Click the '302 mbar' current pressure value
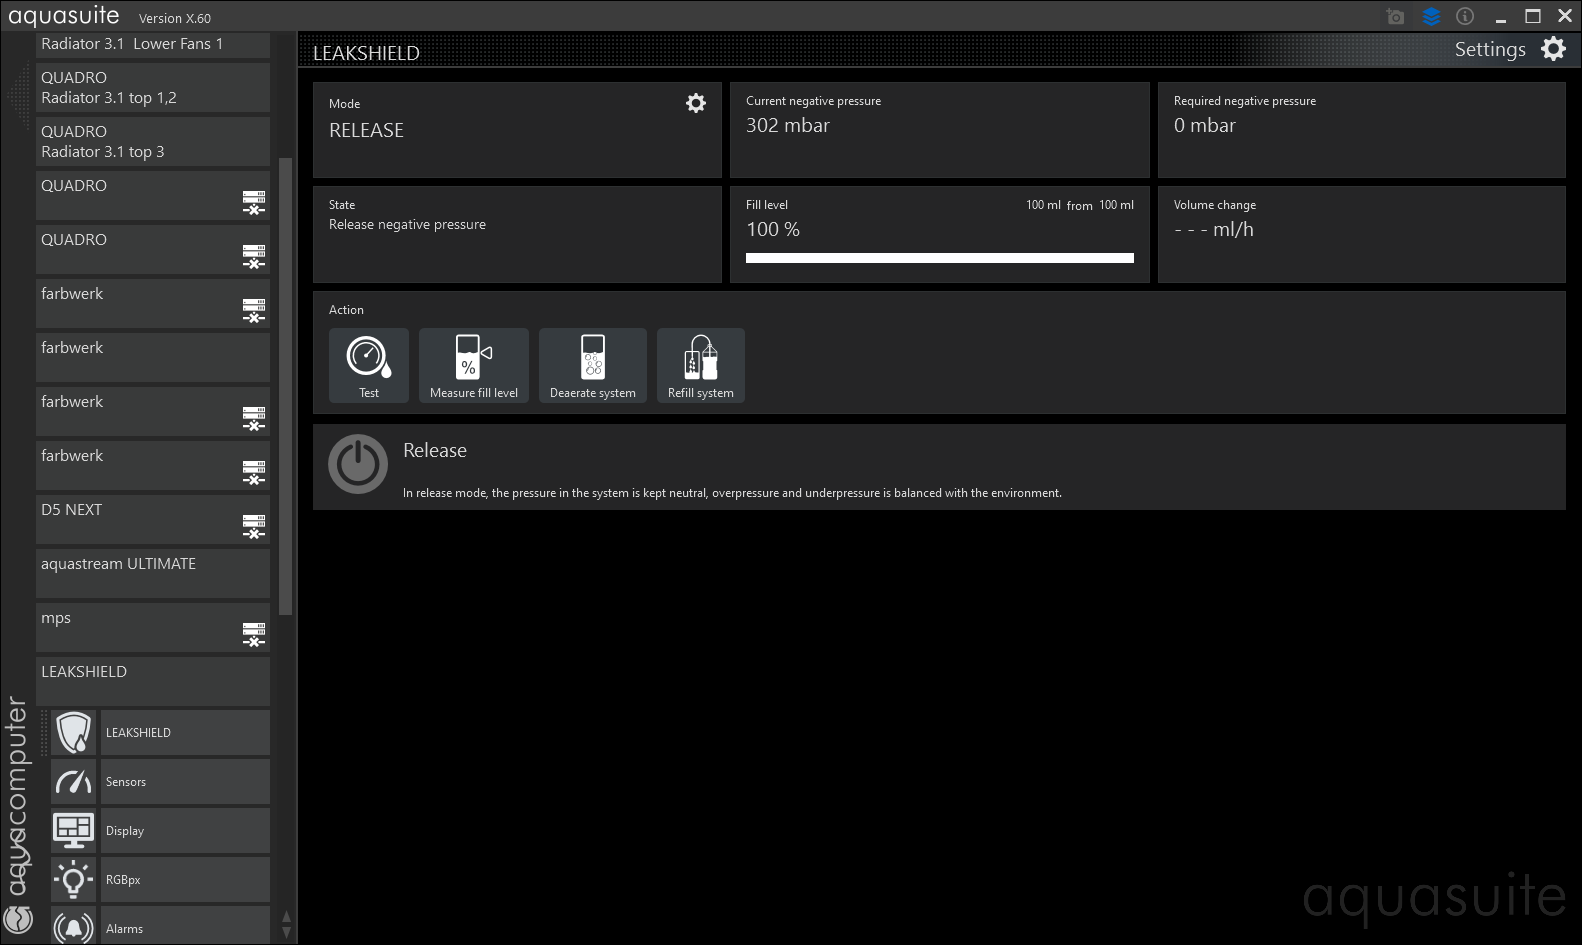Viewport: 1582px width, 945px height. 788,125
